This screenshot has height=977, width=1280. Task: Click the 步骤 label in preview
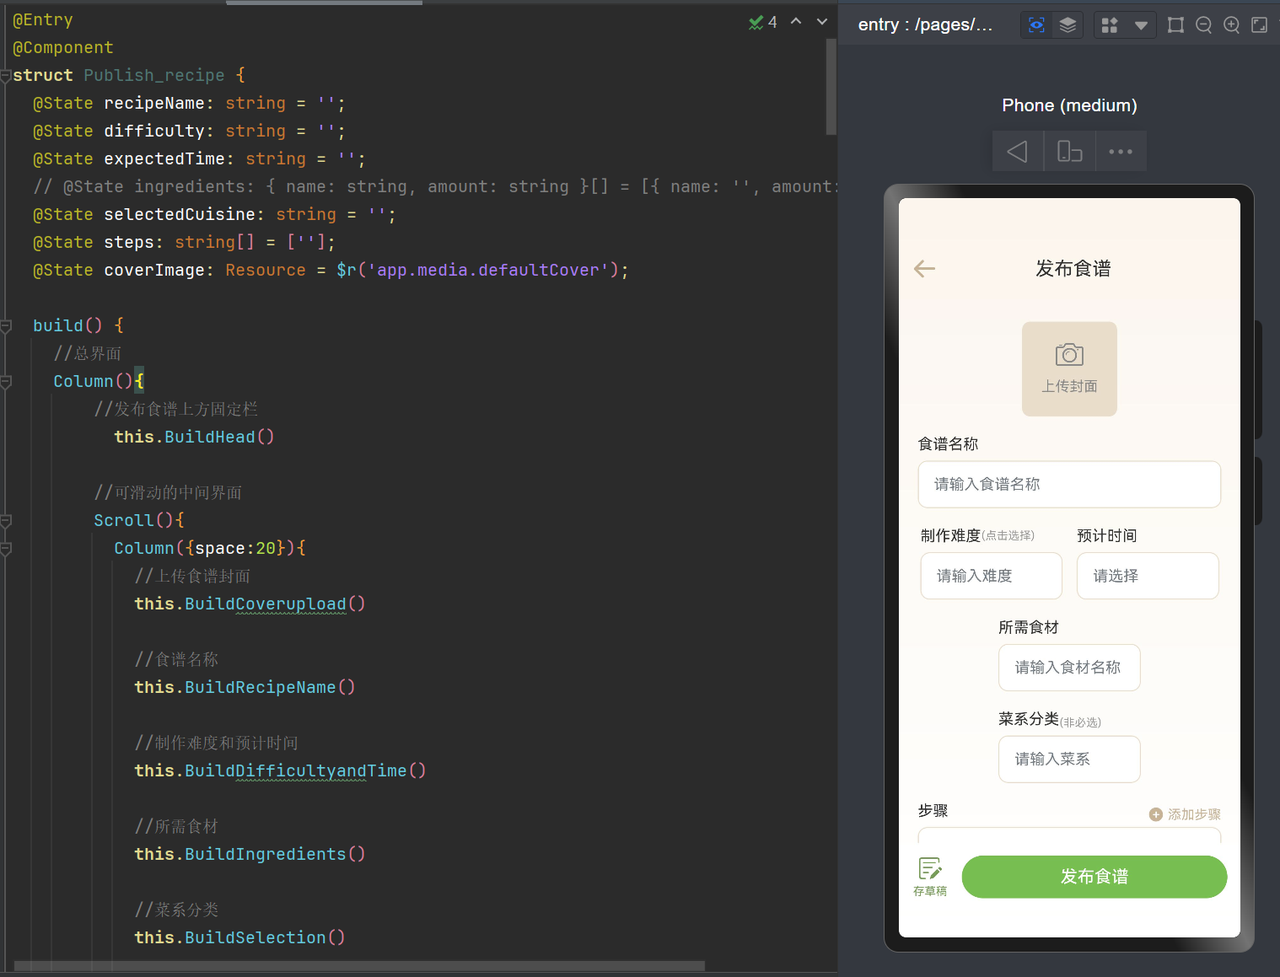coord(933,811)
